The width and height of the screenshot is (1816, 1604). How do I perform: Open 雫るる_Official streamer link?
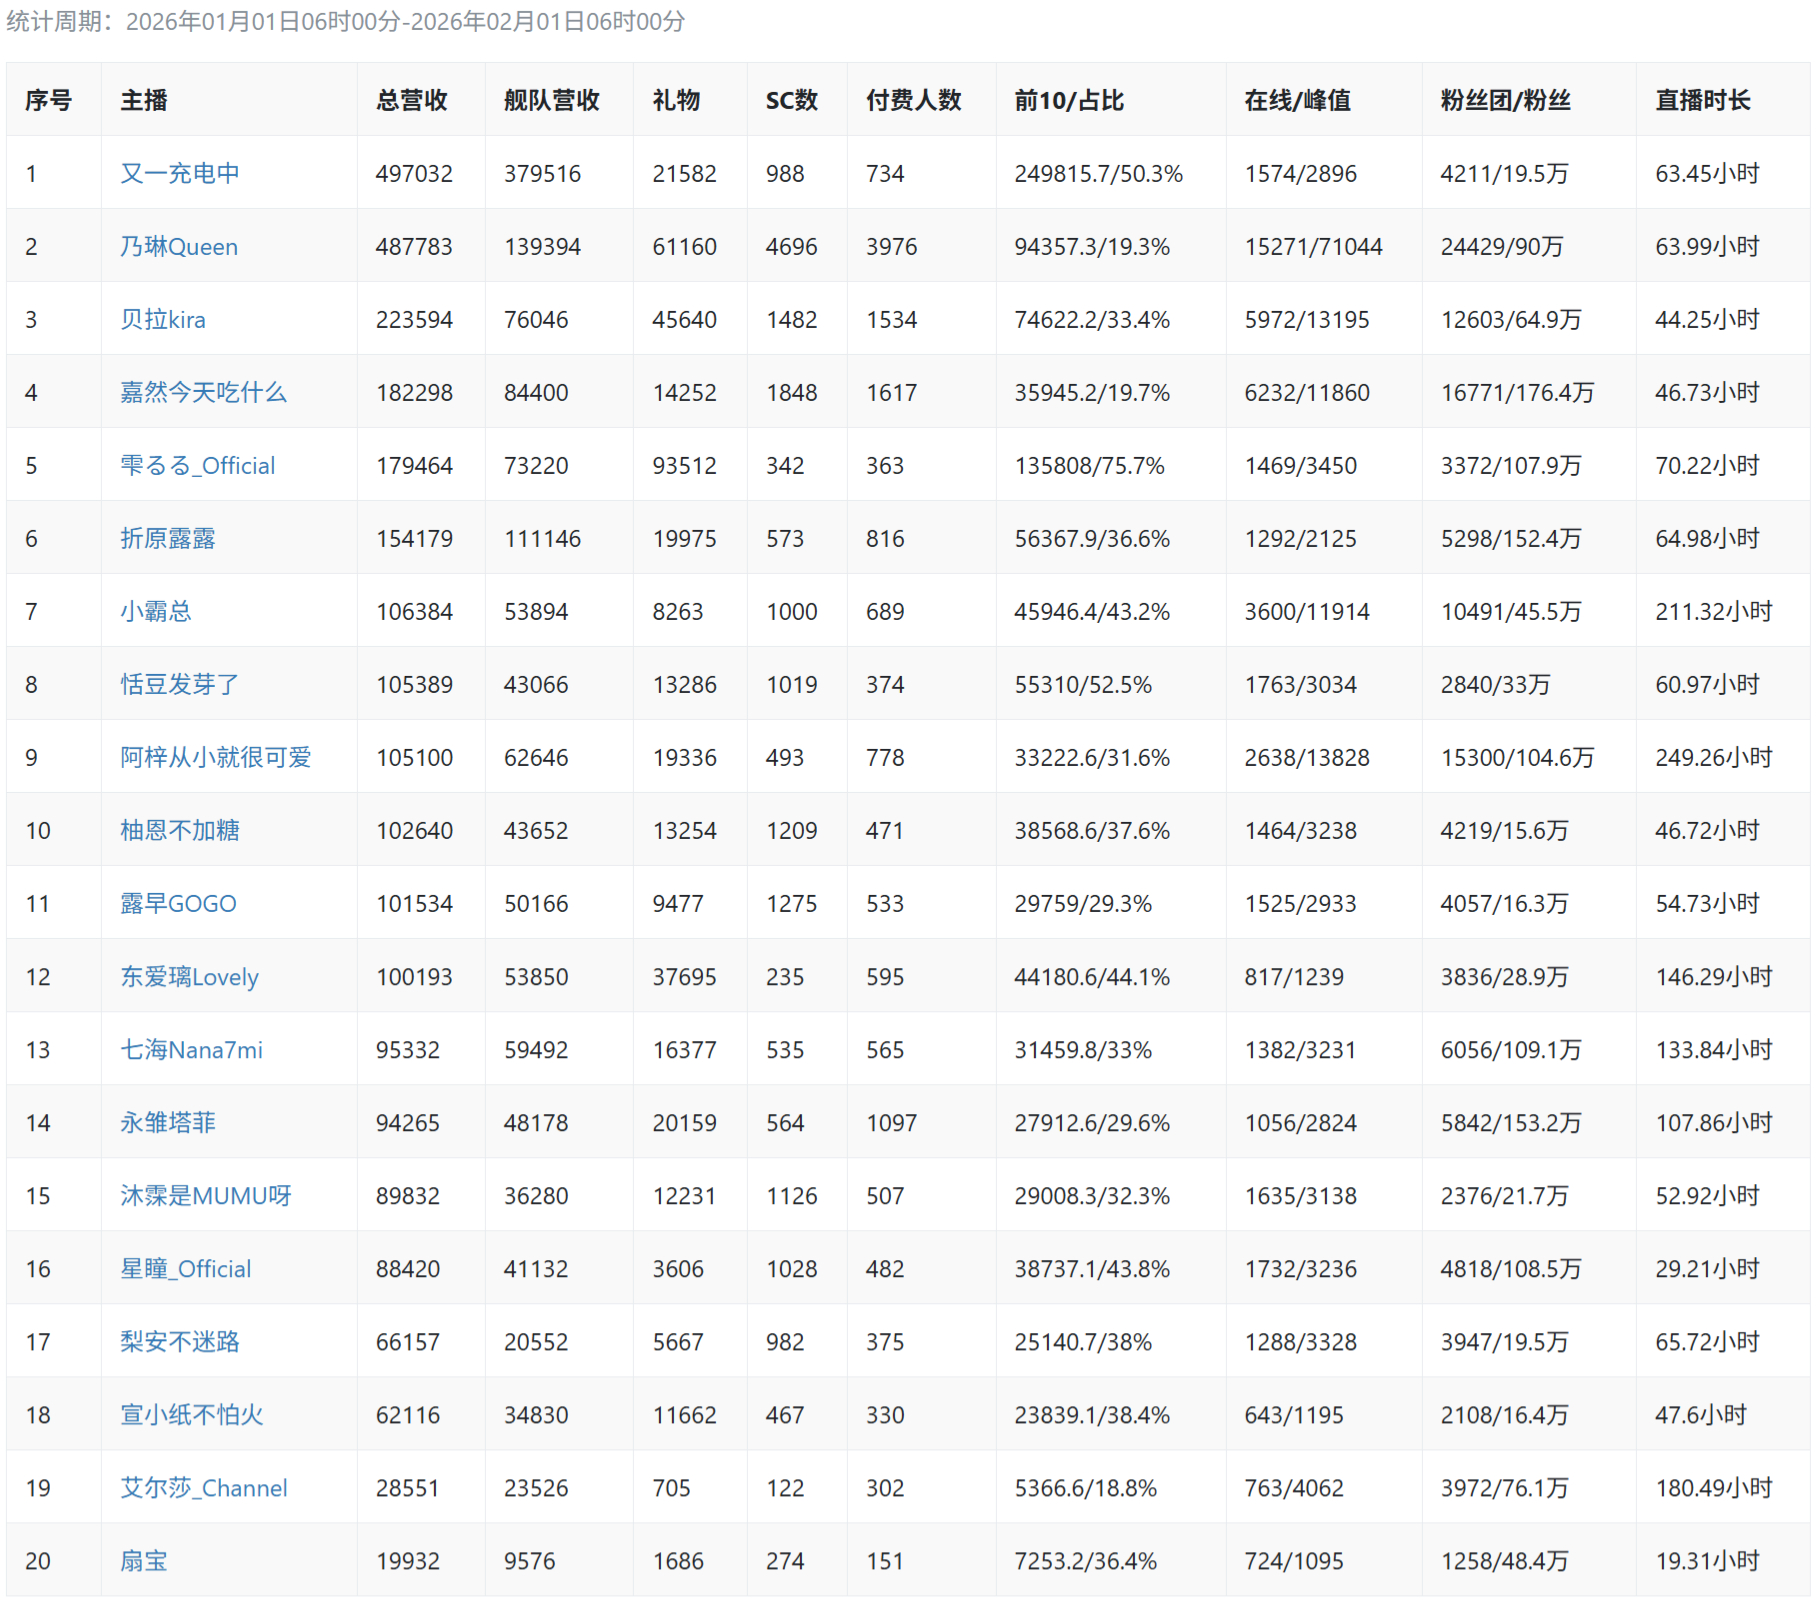pos(197,465)
